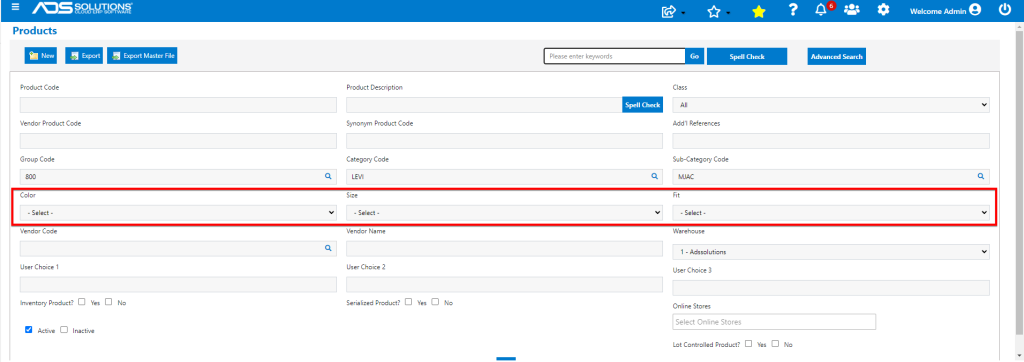The height and width of the screenshot is (362, 1024).
Task: Click Go next to keyword search
Action: (694, 57)
